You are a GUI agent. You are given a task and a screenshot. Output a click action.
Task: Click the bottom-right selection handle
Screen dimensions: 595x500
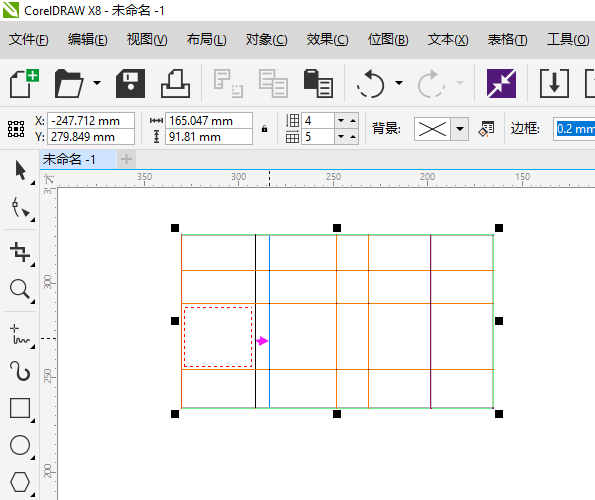click(499, 414)
